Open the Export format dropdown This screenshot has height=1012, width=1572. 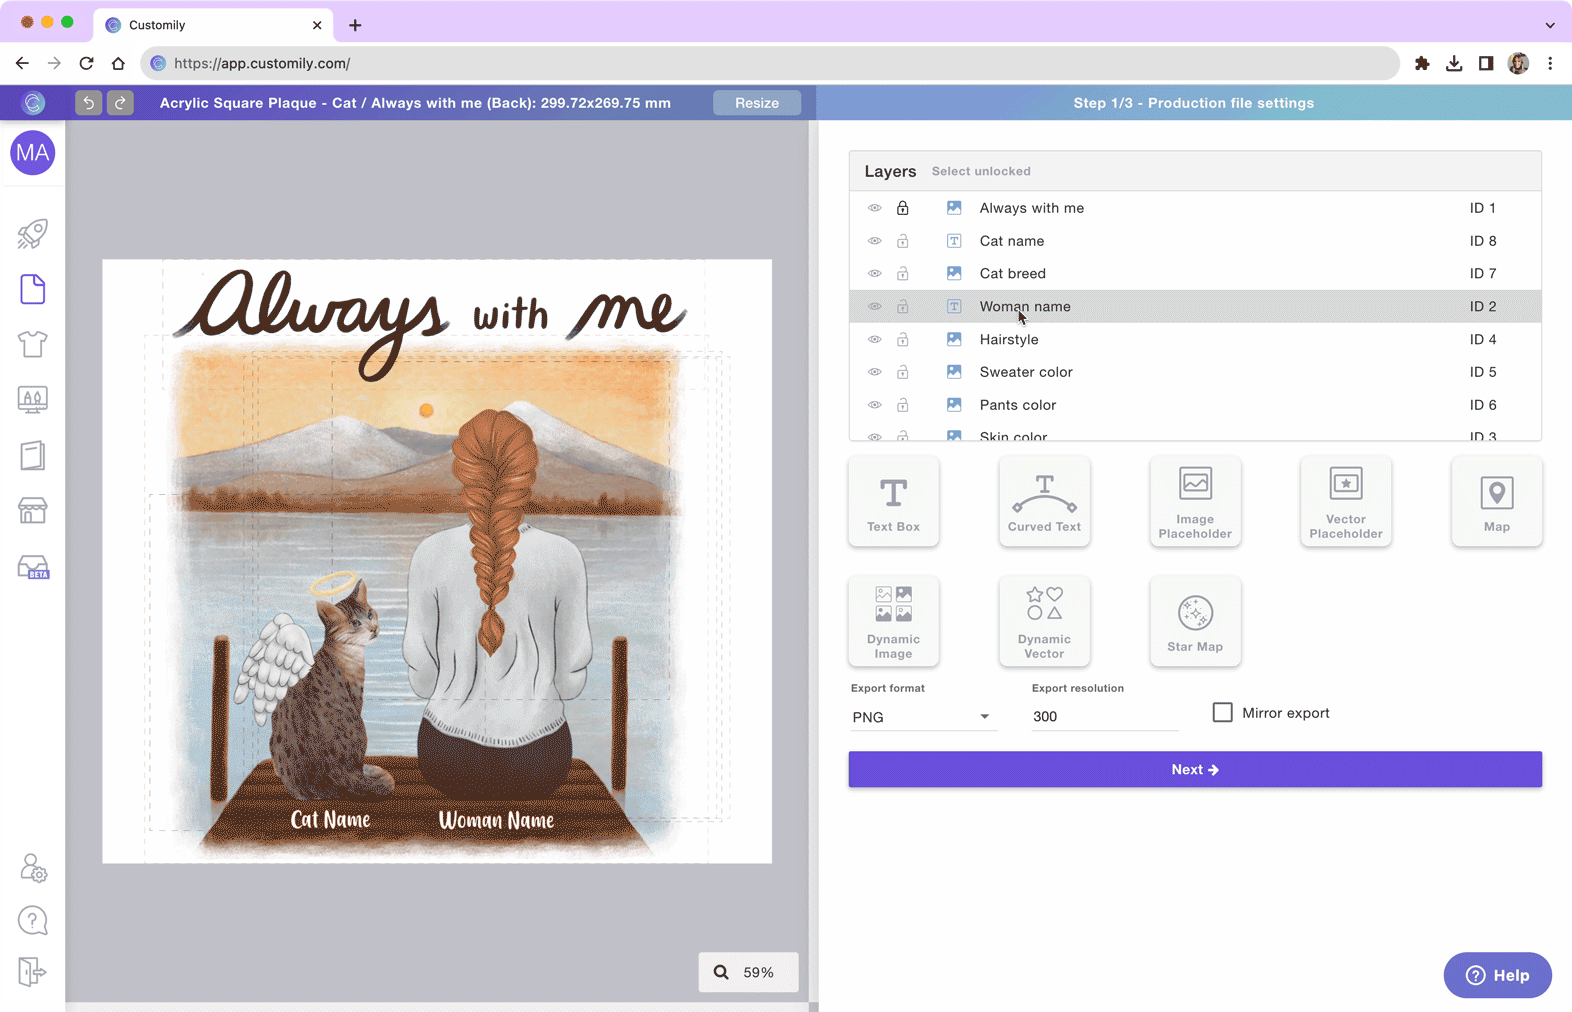coord(921,717)
